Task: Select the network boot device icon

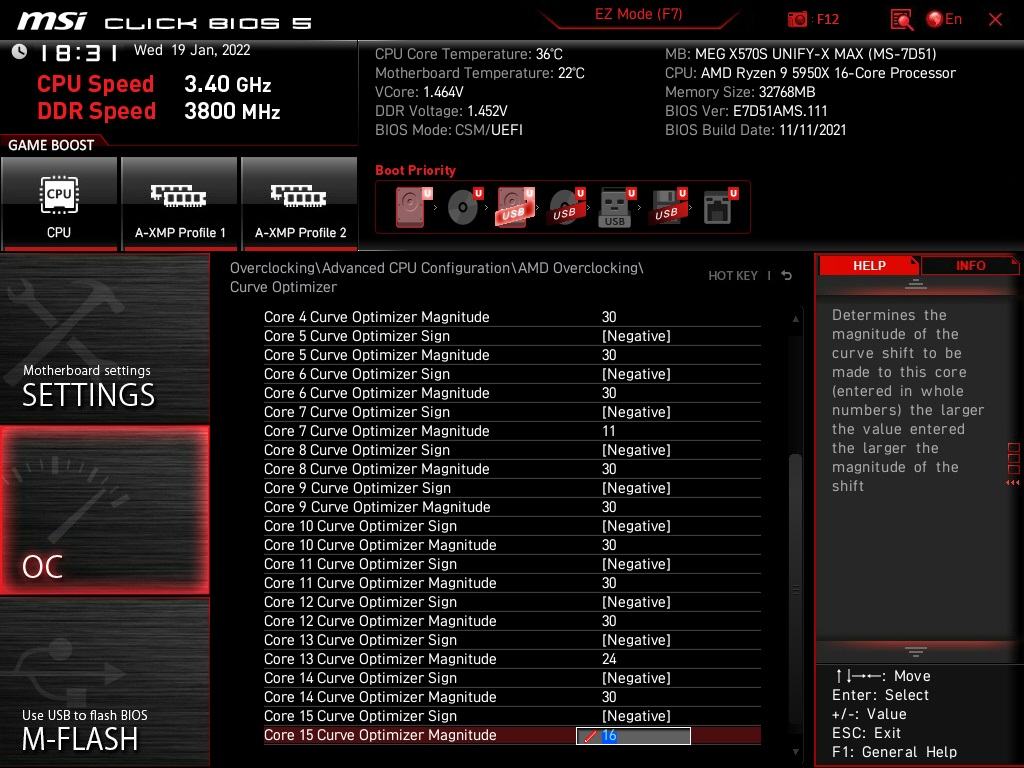Action: point(720,207)
